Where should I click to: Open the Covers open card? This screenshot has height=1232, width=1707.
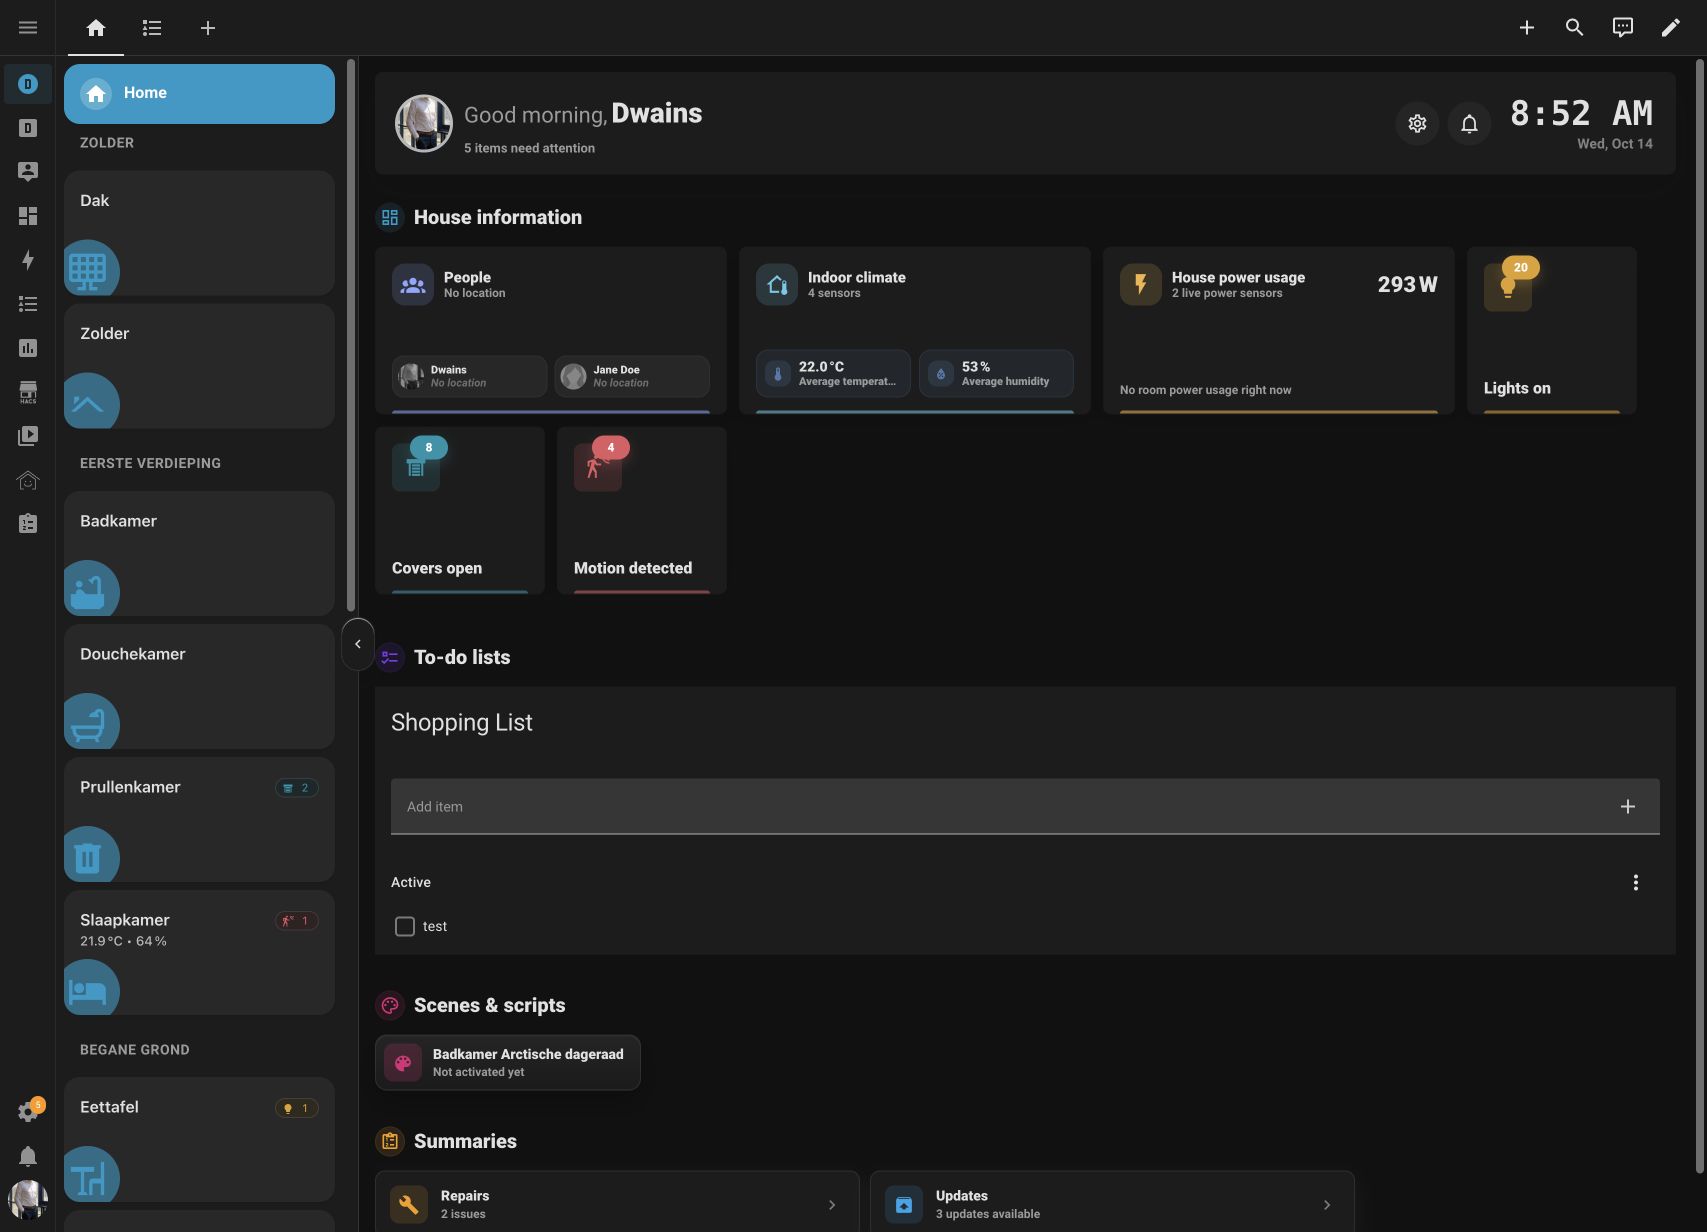pyautogui.click(x=460, y=510)
